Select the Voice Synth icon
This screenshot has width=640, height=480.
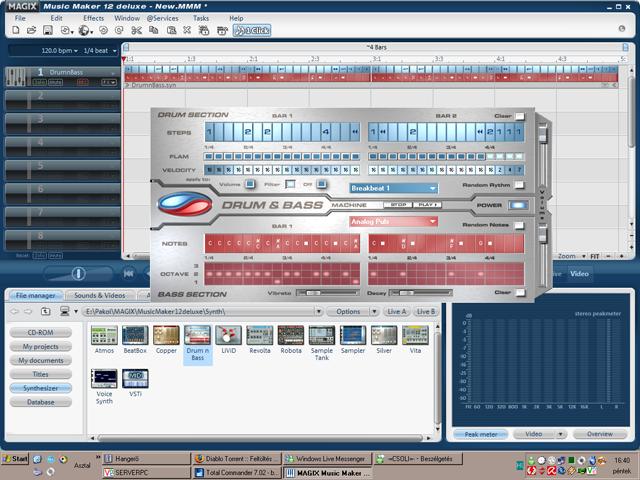coord(103,380)
